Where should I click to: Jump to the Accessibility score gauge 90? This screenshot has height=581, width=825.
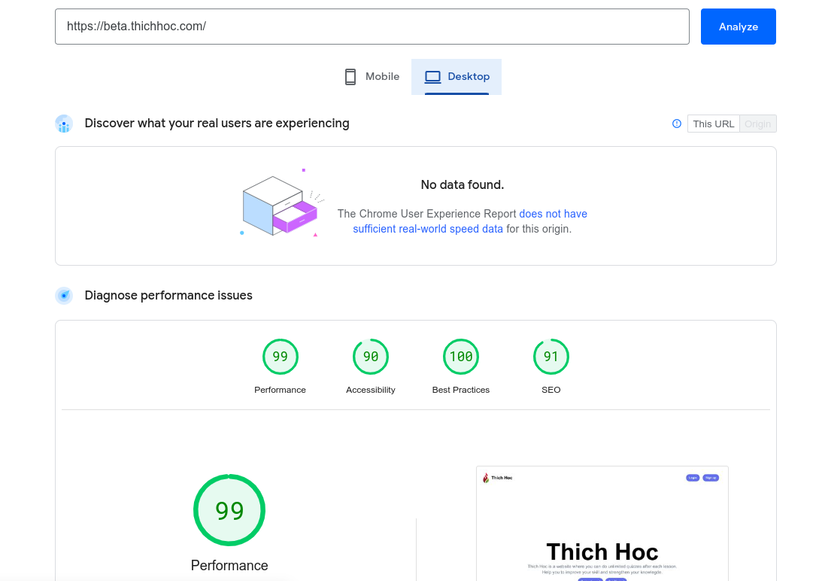coord(370,357)
